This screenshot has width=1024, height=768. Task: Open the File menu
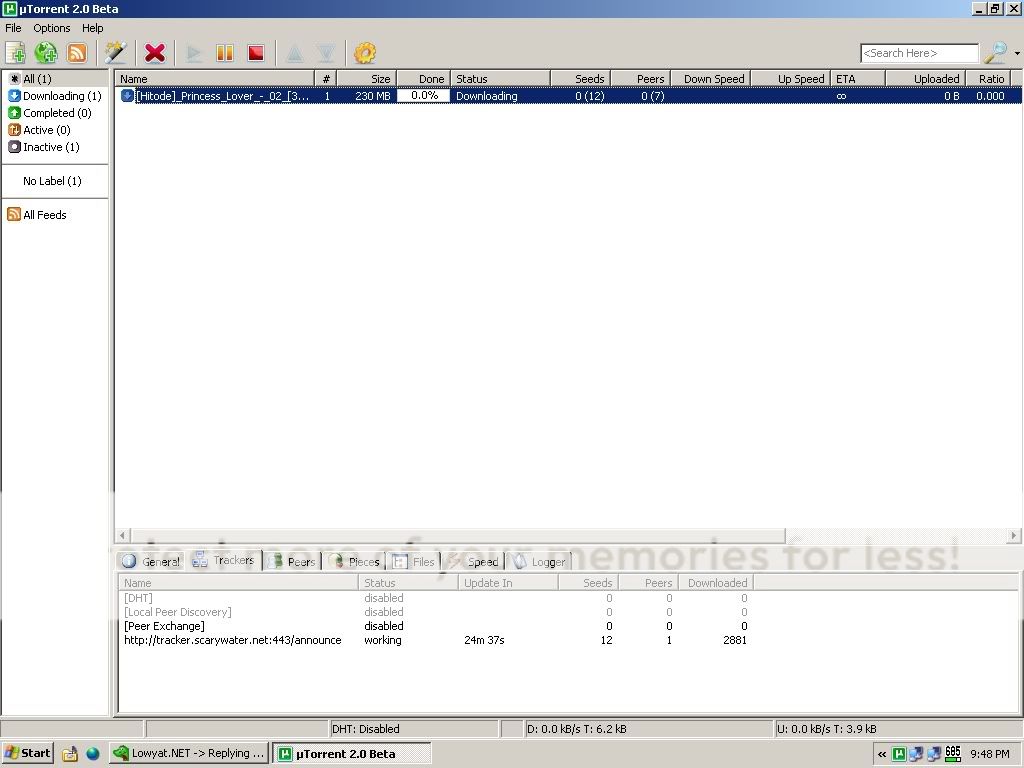[x=13, y=28]
